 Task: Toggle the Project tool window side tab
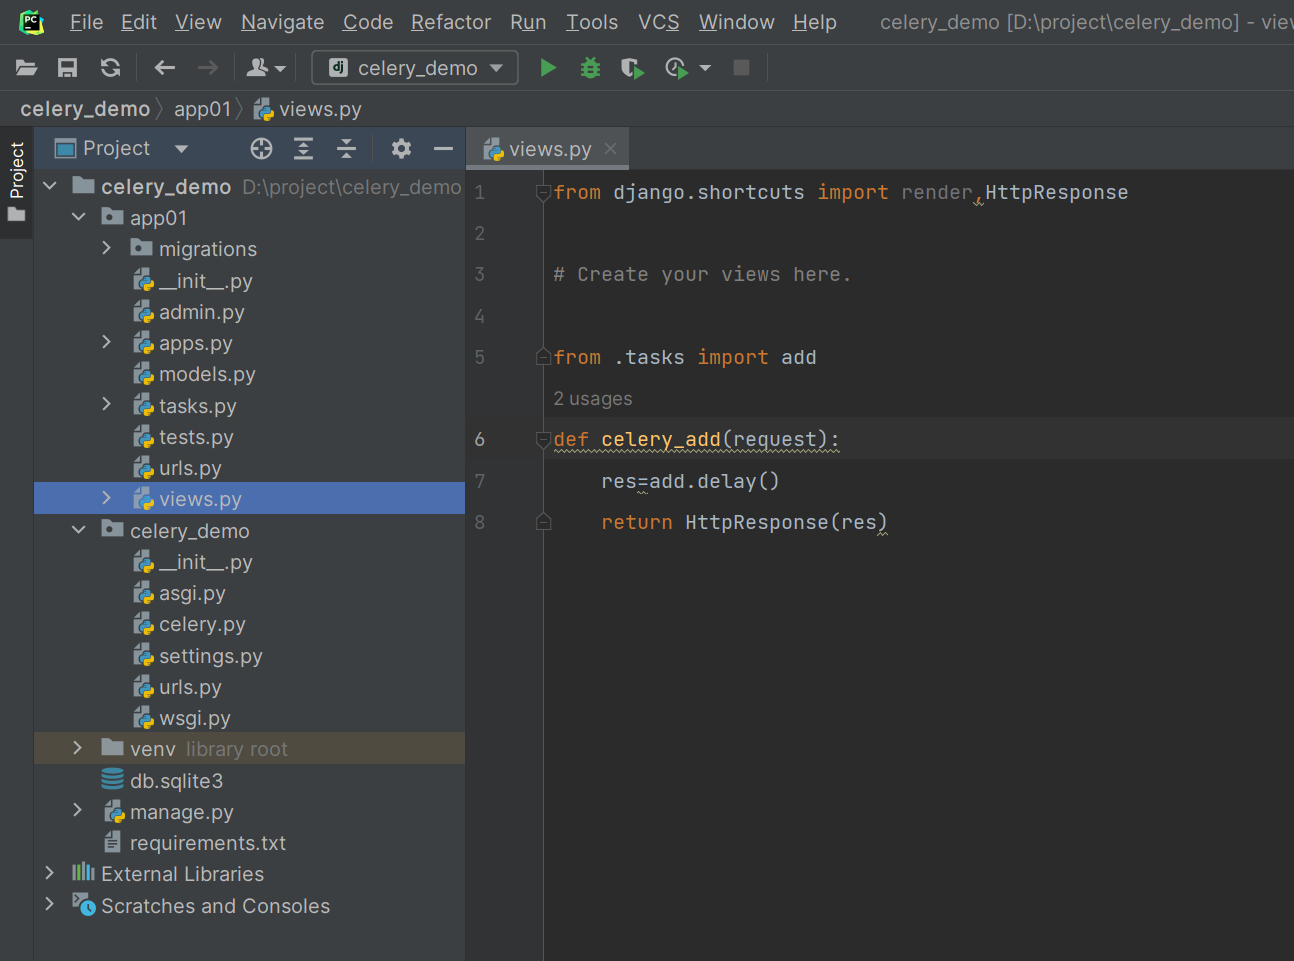(x=16, y=182)
